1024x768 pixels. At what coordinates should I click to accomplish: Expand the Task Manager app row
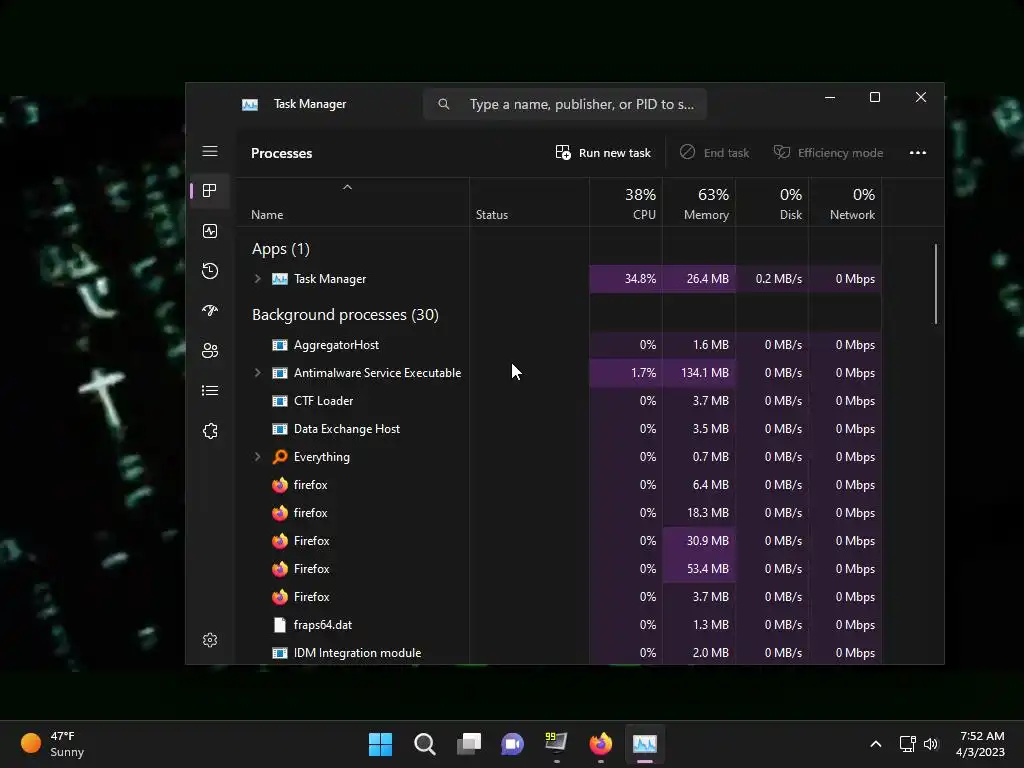[257, 279]
